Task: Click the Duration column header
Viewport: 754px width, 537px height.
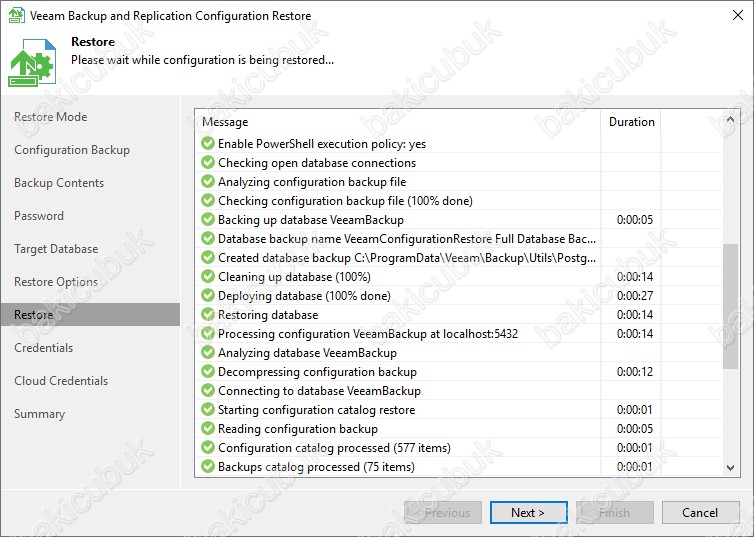Action: (x=631, y=122)
